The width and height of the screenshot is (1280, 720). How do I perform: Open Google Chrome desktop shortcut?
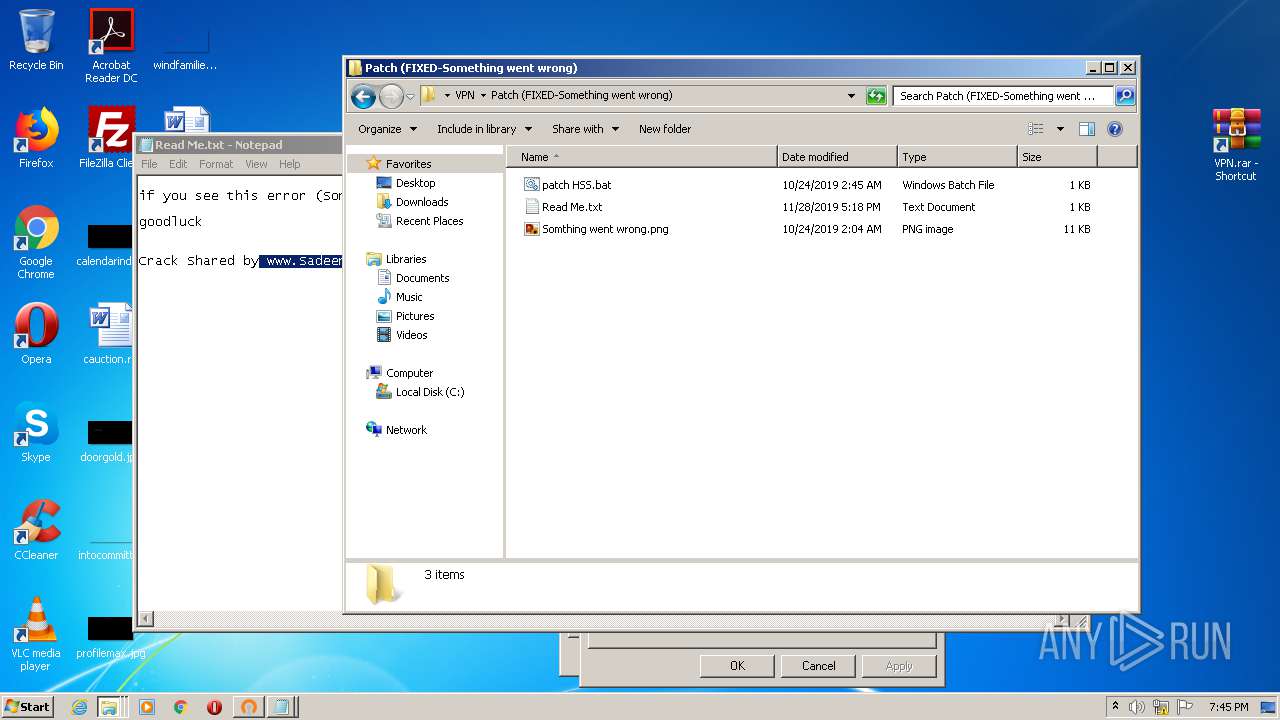(x=36, y=242)
